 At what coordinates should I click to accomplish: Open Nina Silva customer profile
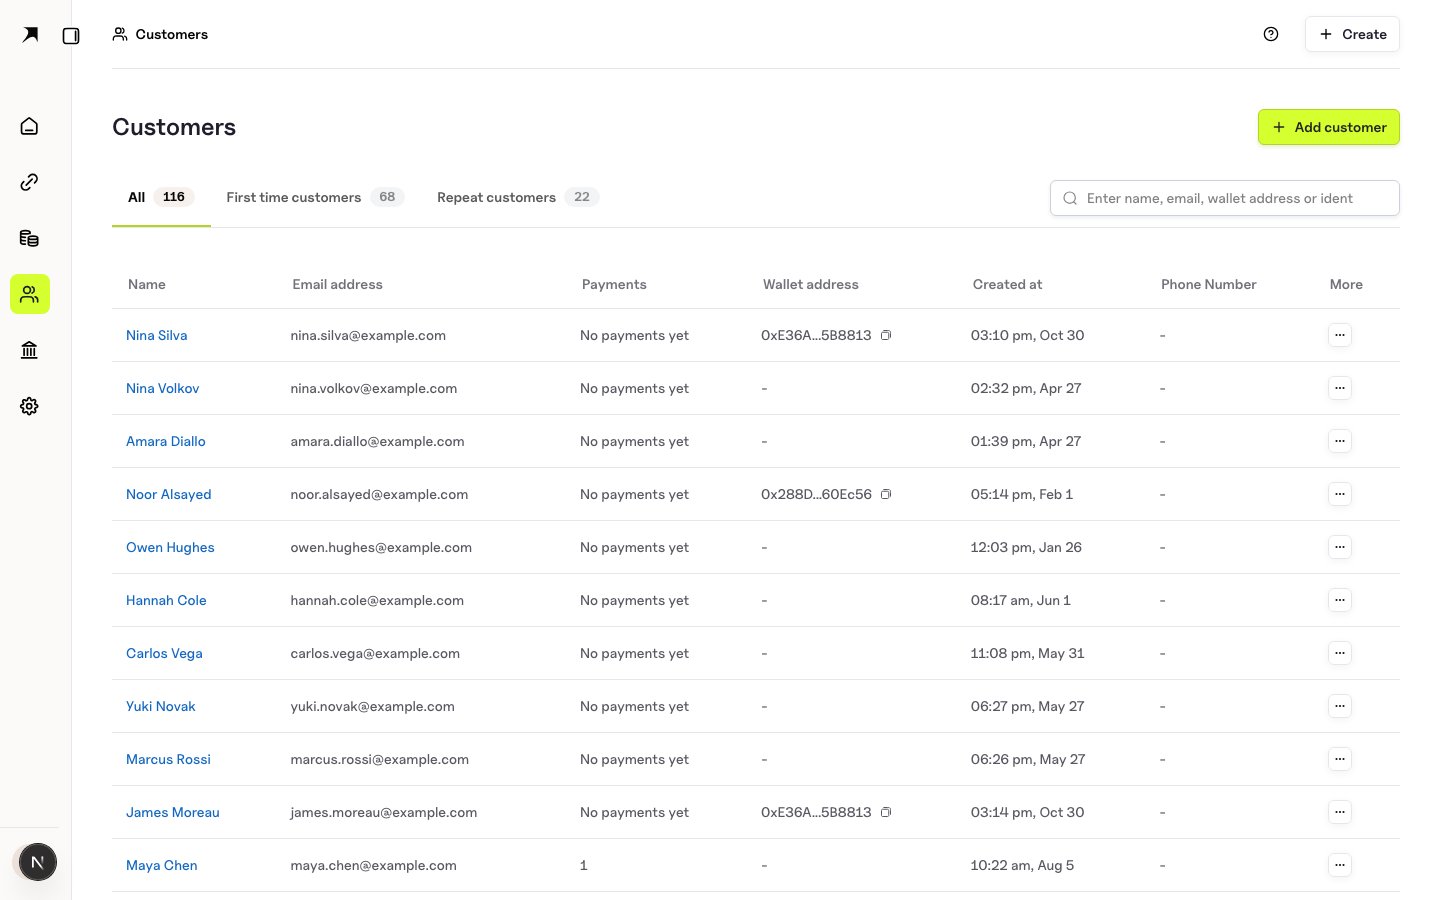[x=157, y=335]
